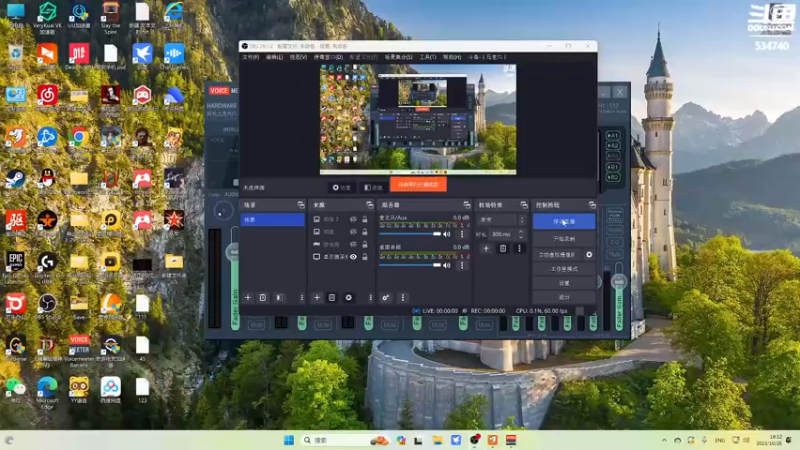Click the trash icon in Scene Transitions dock

503,248
